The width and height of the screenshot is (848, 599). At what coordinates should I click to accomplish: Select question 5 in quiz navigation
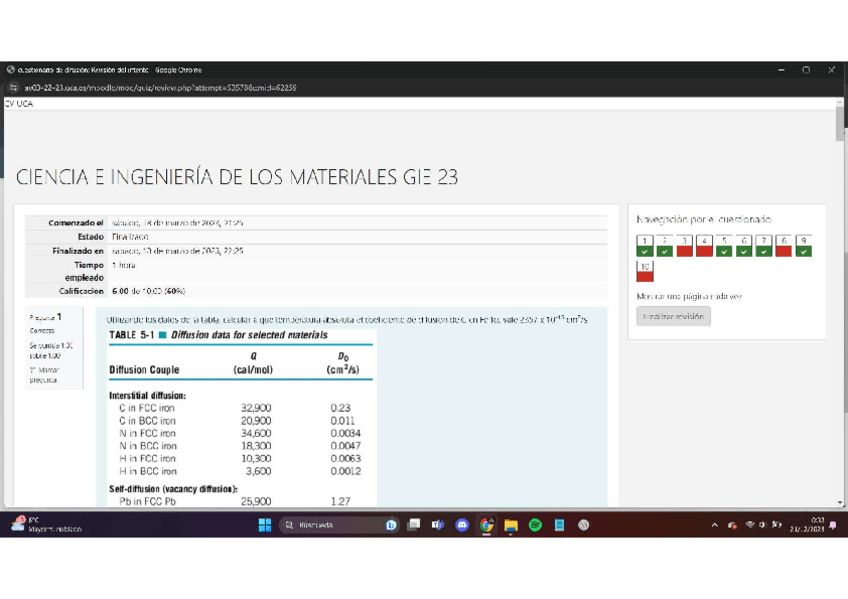724,246
